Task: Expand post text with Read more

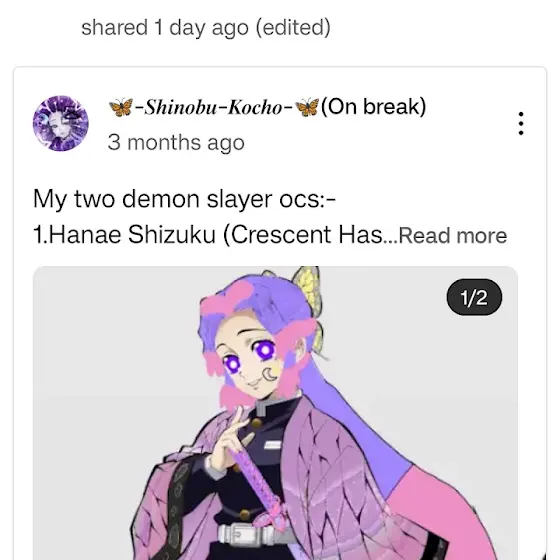Action: 452,236
